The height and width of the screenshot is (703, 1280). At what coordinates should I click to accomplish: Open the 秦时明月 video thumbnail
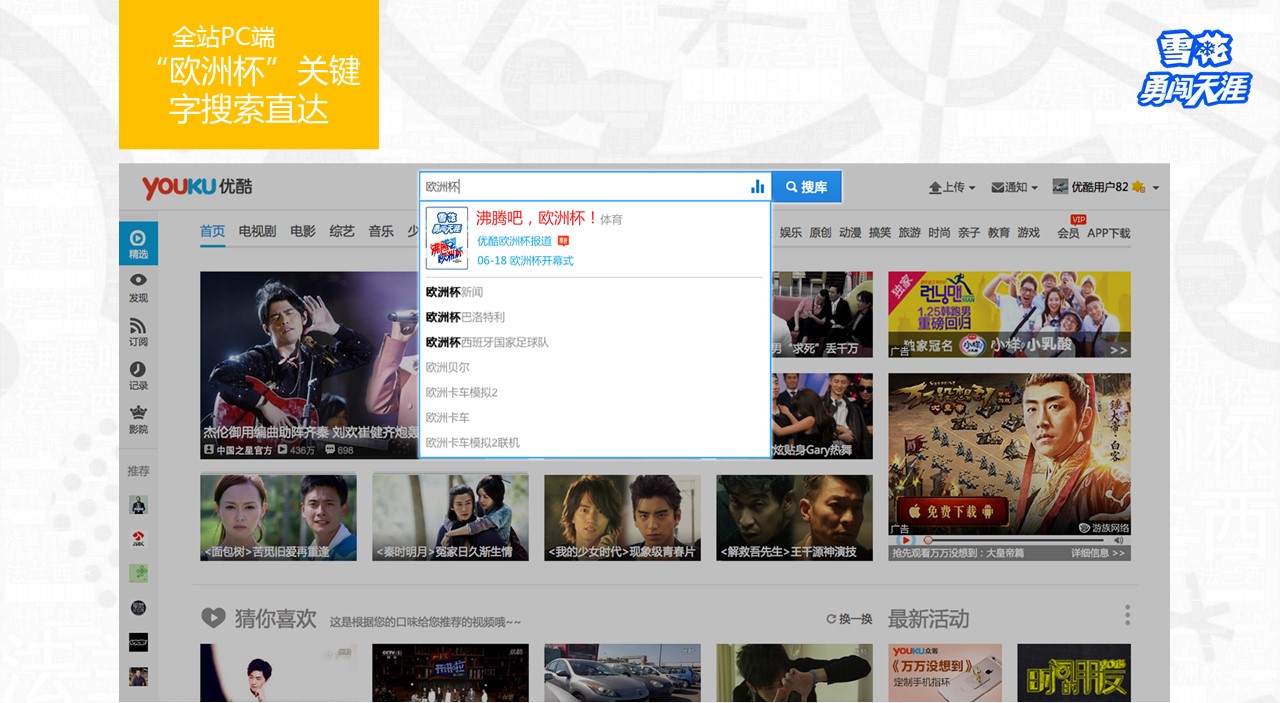450,517
